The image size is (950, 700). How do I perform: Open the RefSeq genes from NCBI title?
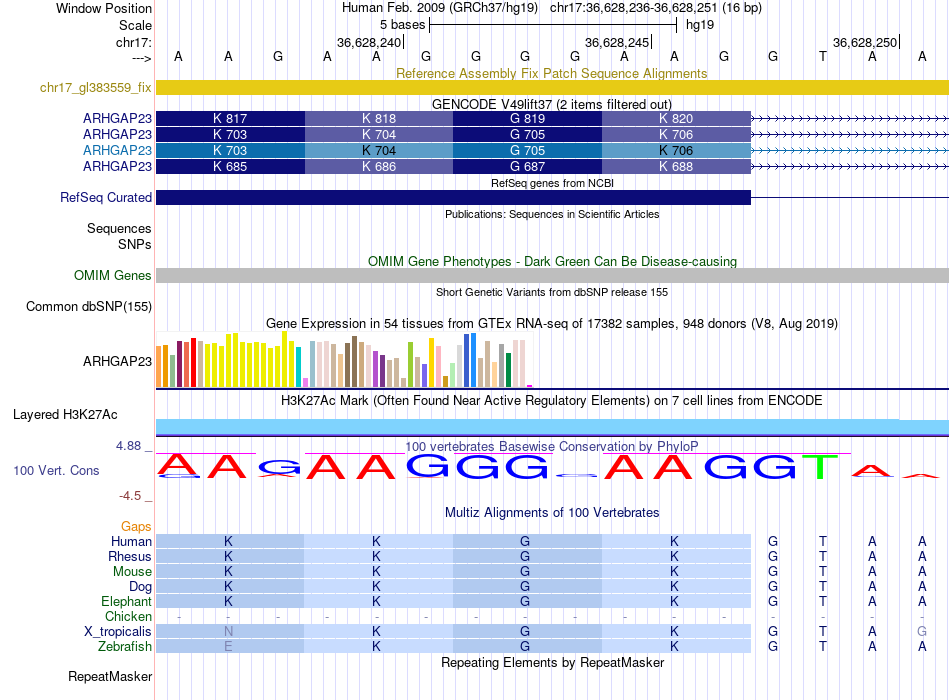pyautogui.click(x=552, y=183)
